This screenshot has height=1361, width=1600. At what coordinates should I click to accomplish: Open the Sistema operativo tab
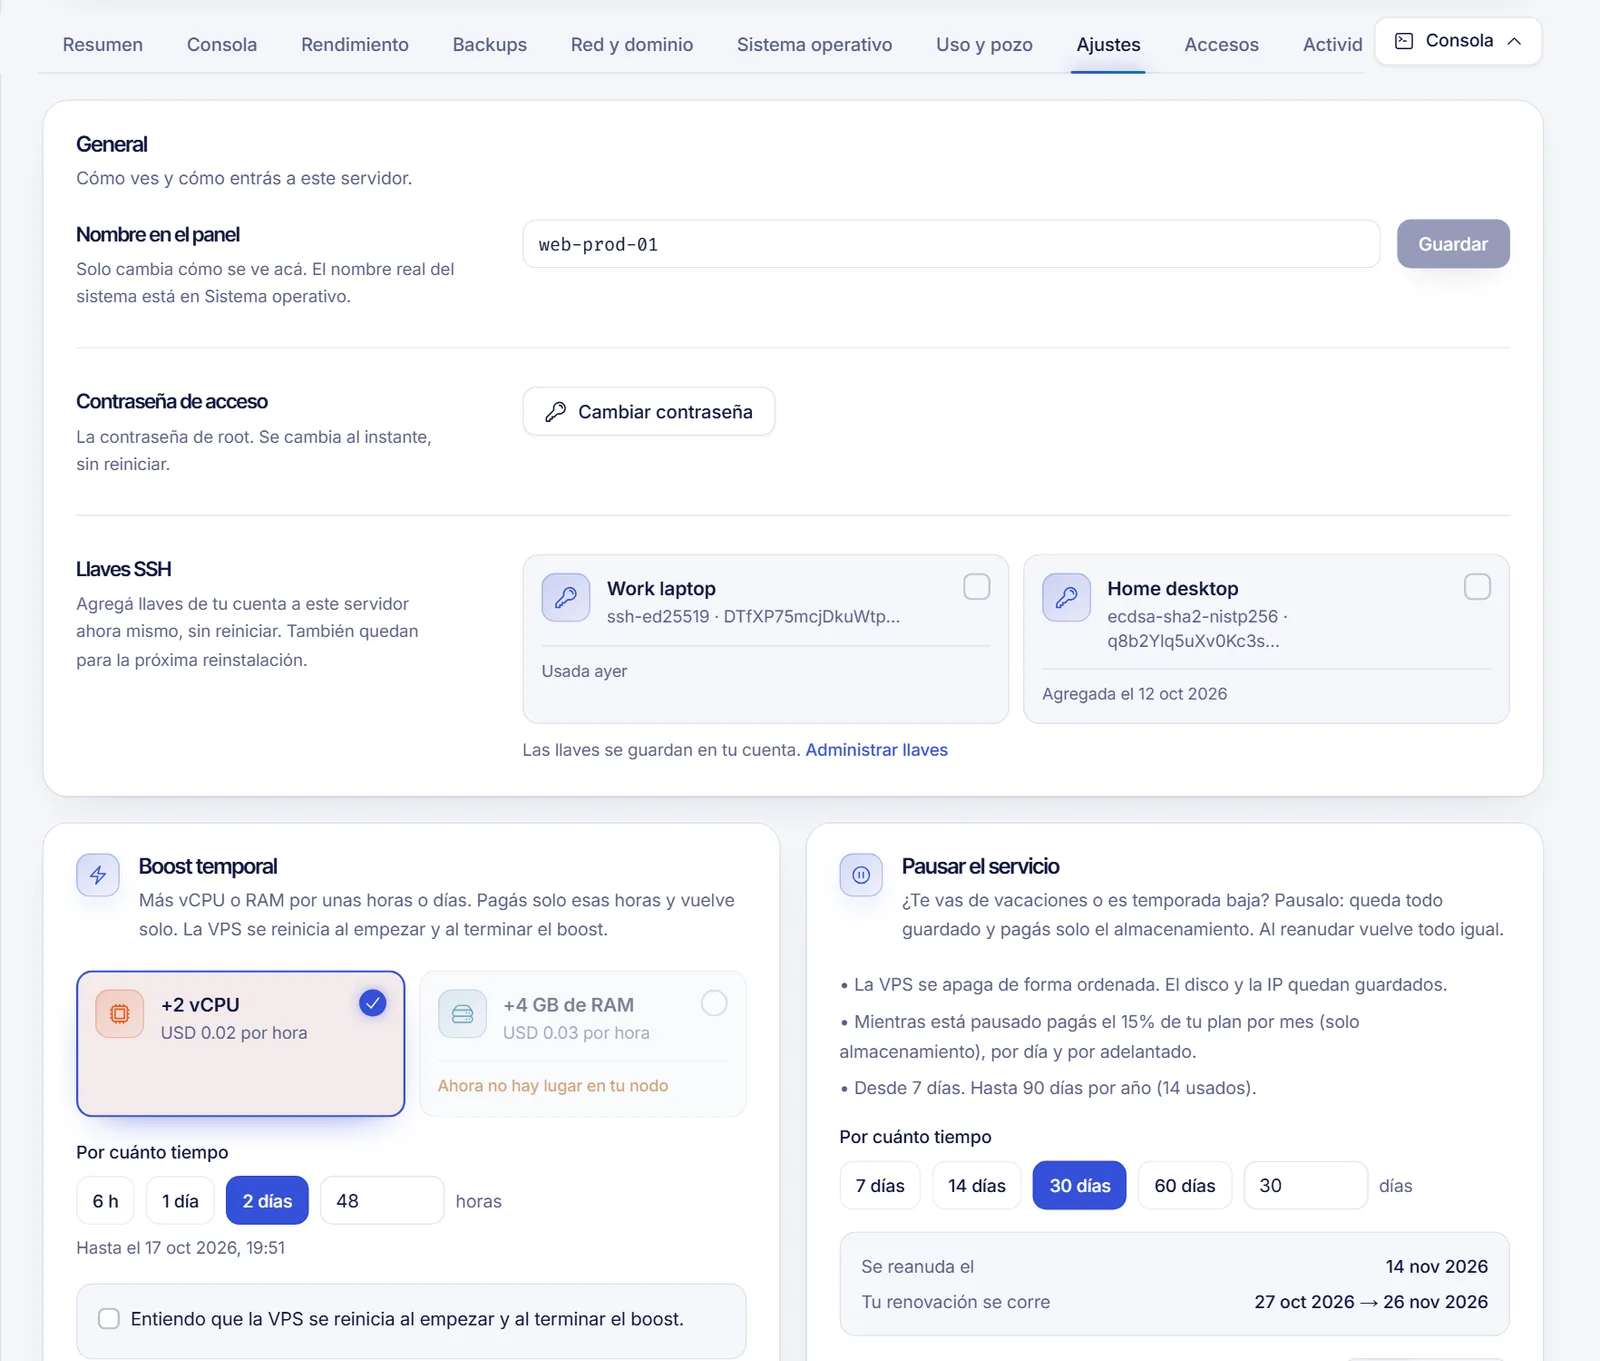(x=815, y=45)
